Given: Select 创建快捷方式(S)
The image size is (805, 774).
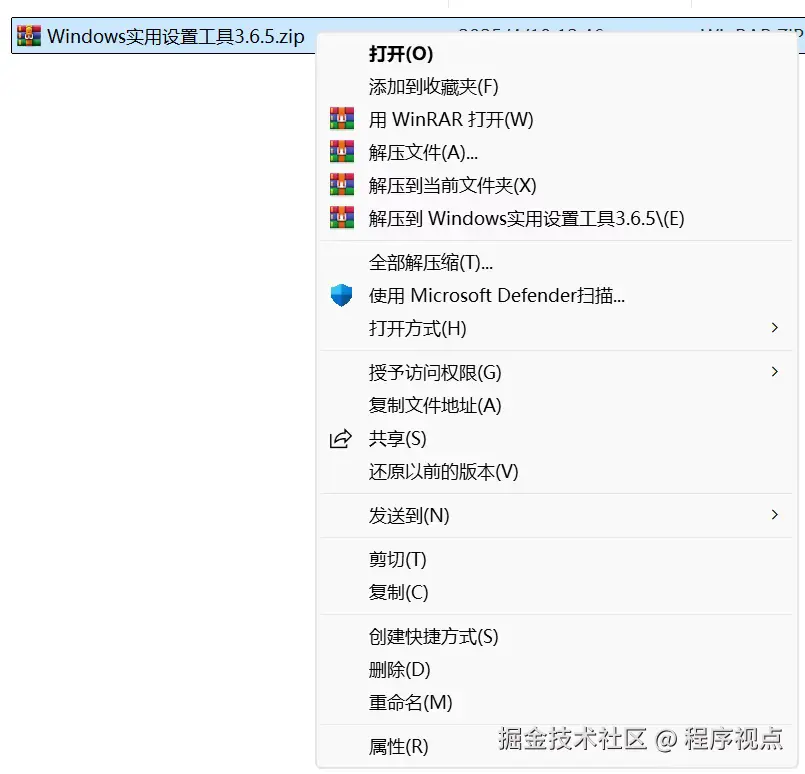Looking at the screenshot, I should pyautogui.click(x=556, y=636).
